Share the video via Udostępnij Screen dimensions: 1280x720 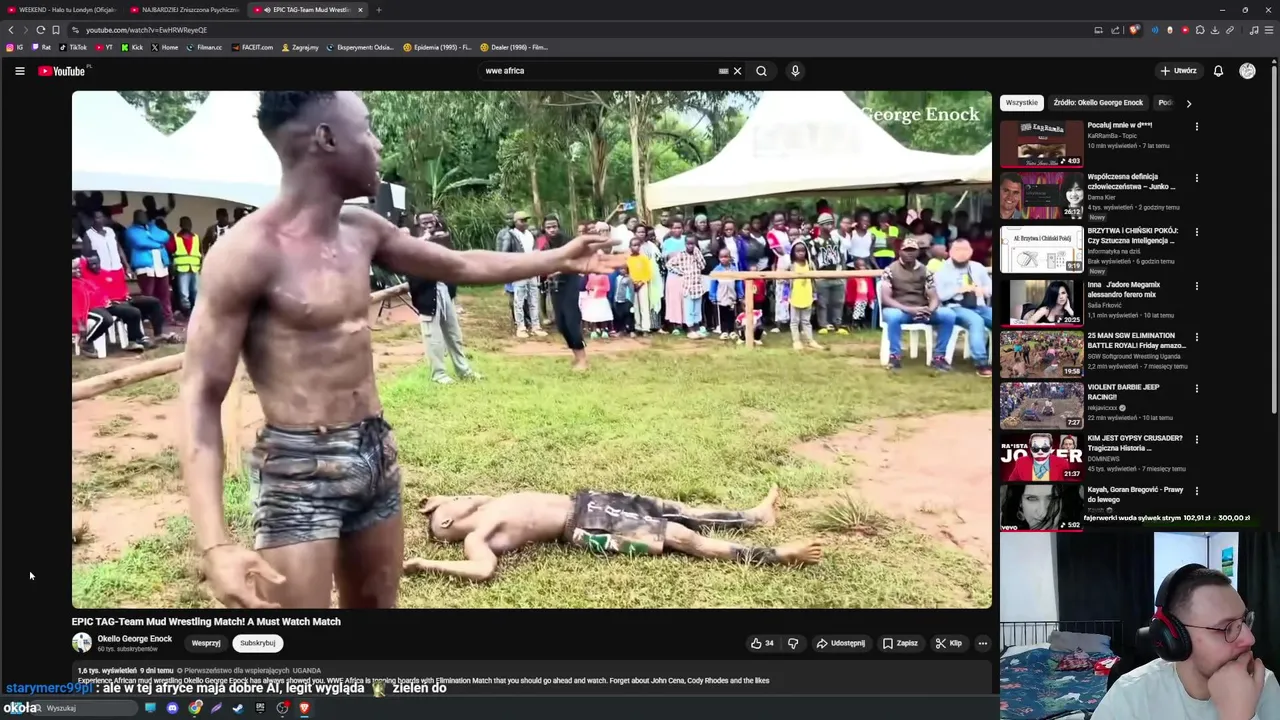click(x=840, y=643)
